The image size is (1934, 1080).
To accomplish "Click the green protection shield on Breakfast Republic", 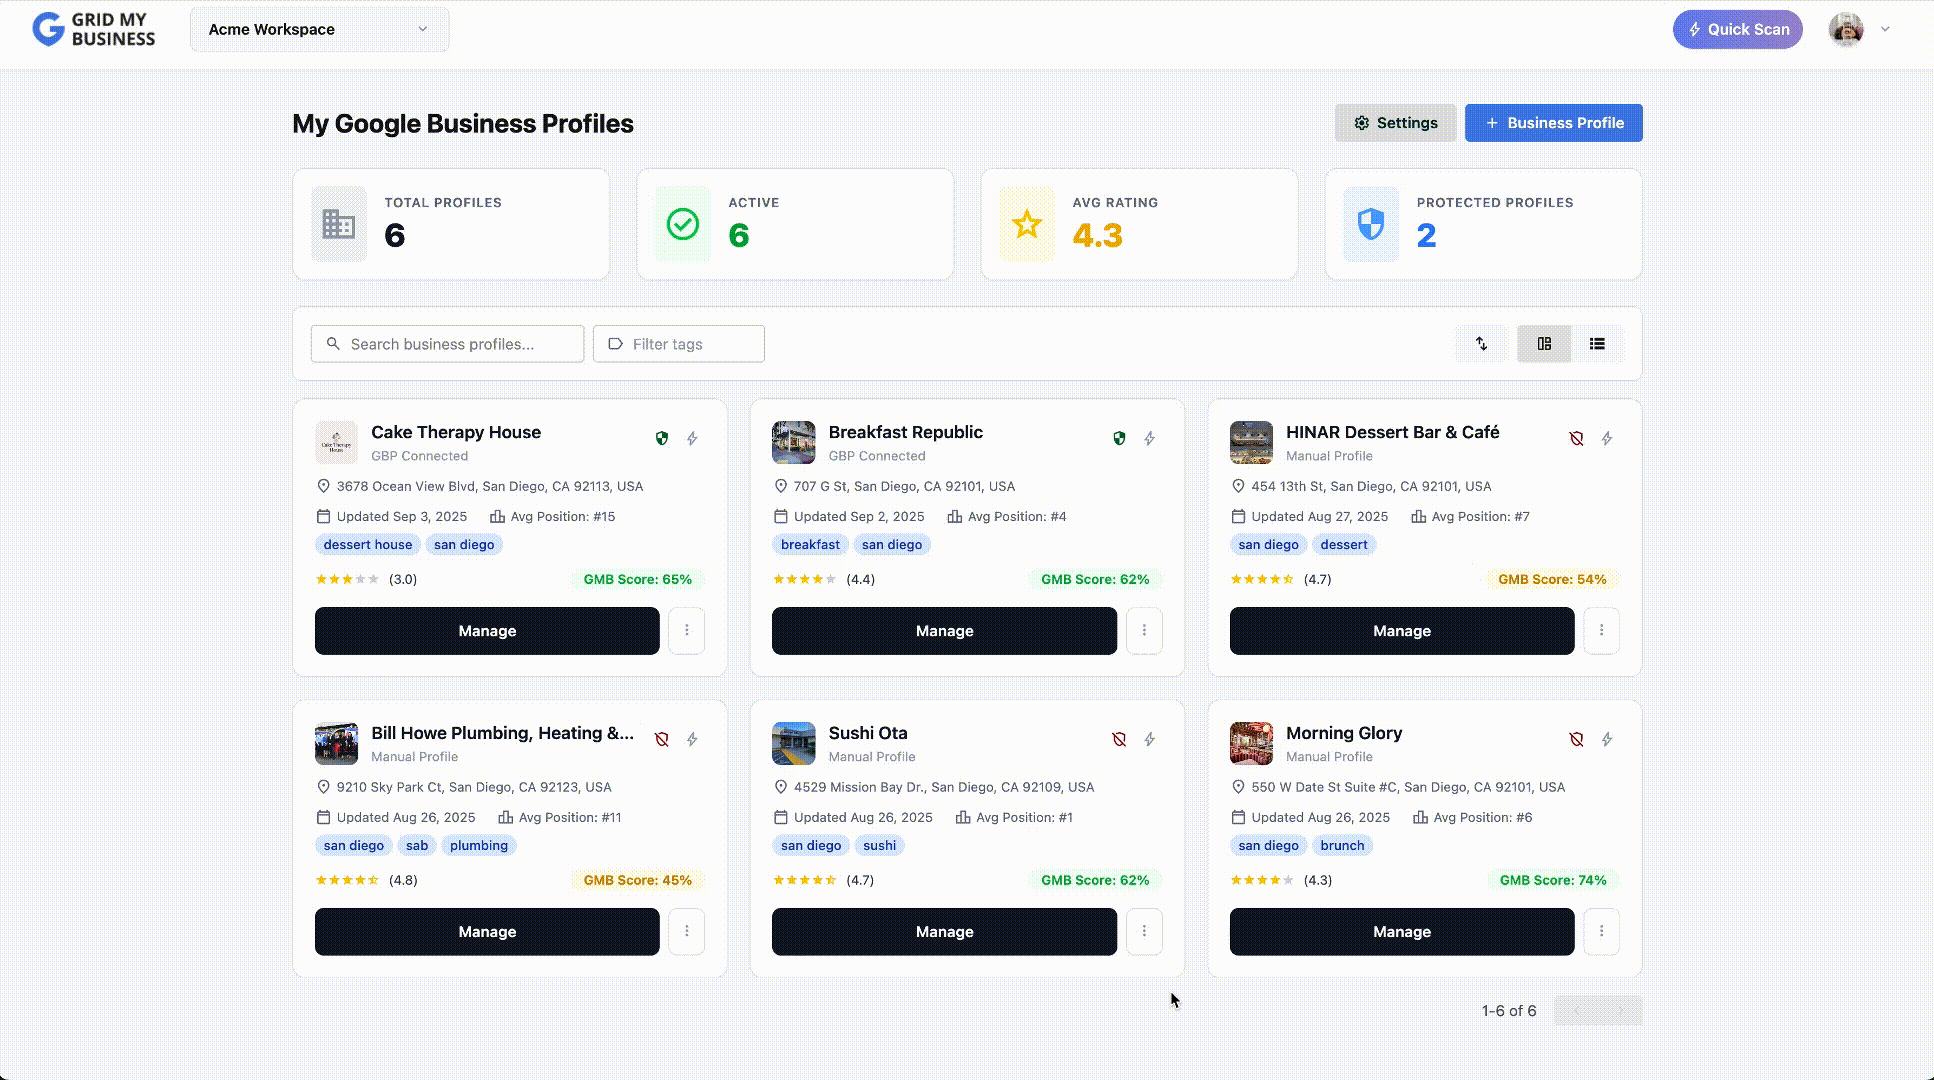I will click(x=1119, y=438).
